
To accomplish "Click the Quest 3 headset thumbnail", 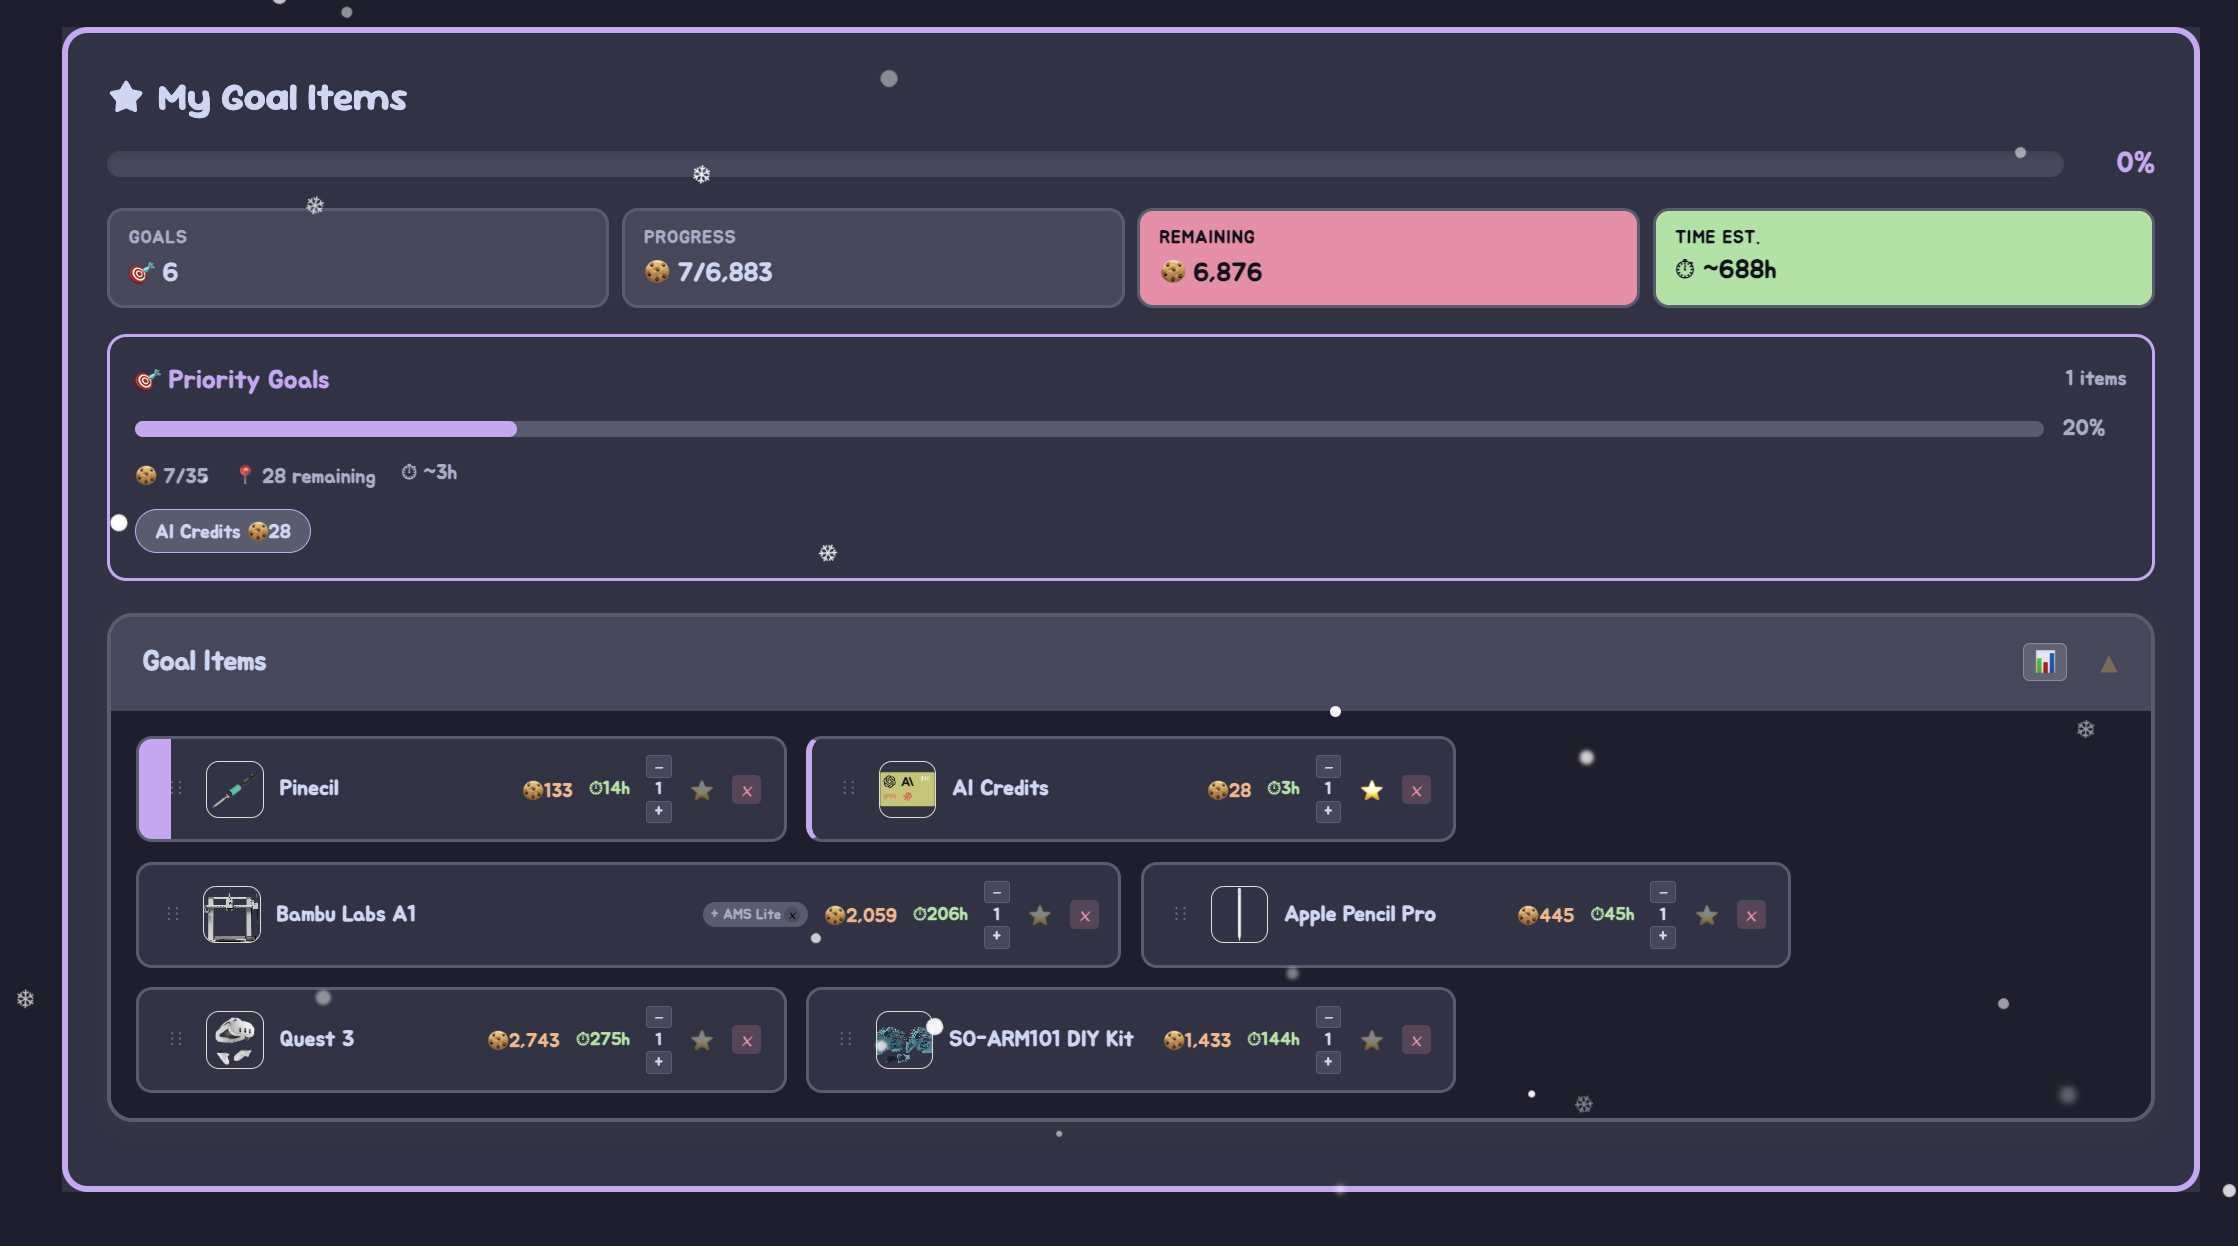I will pyautogui.click(x=234, y=1039).
